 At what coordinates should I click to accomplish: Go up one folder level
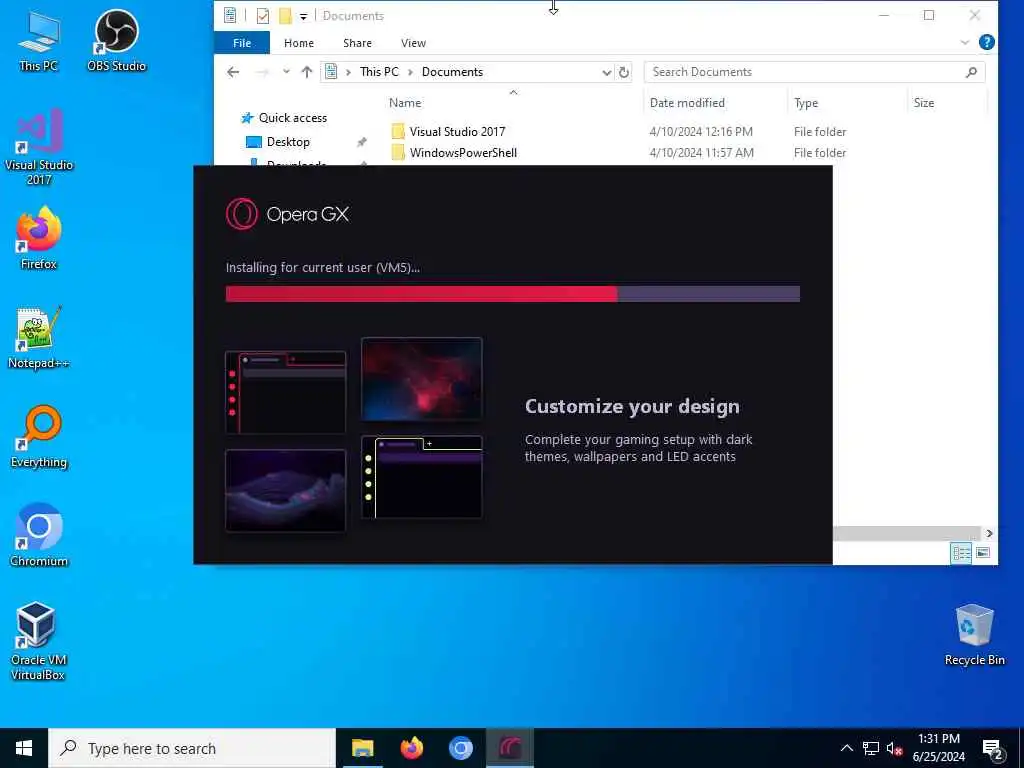[x=306, y=72]
